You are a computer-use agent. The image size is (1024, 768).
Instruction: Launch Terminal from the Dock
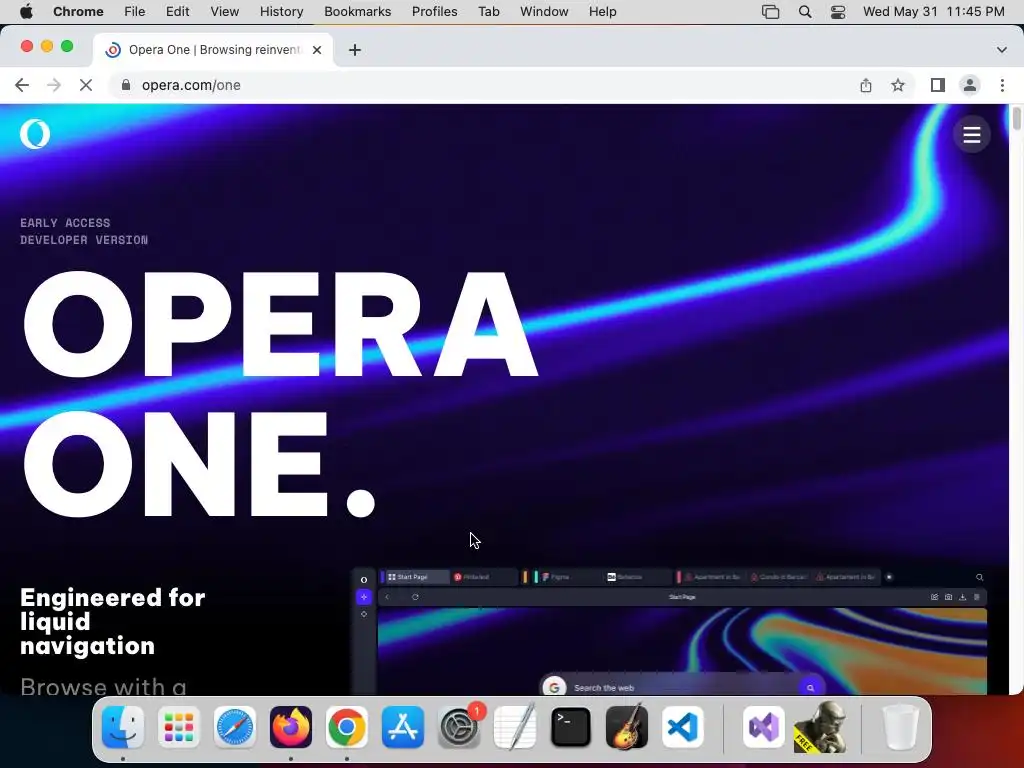[x=571, y=727]
